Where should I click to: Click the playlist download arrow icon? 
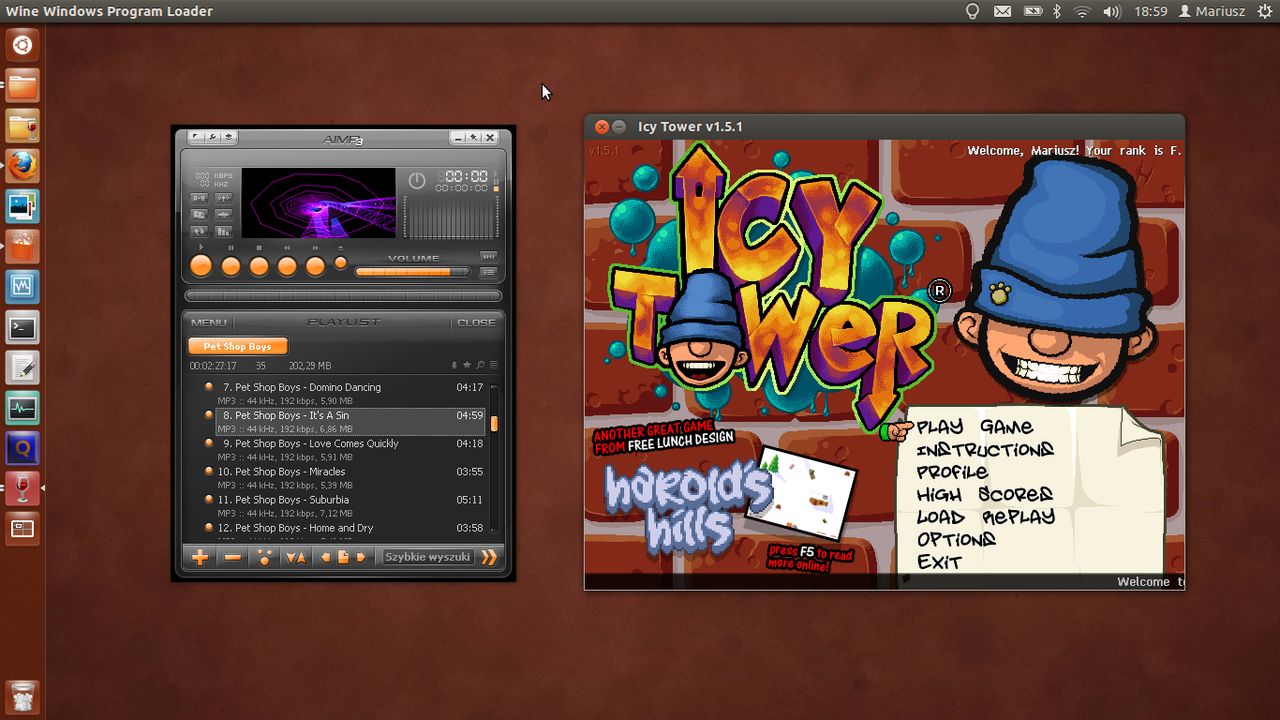point(454,365)
